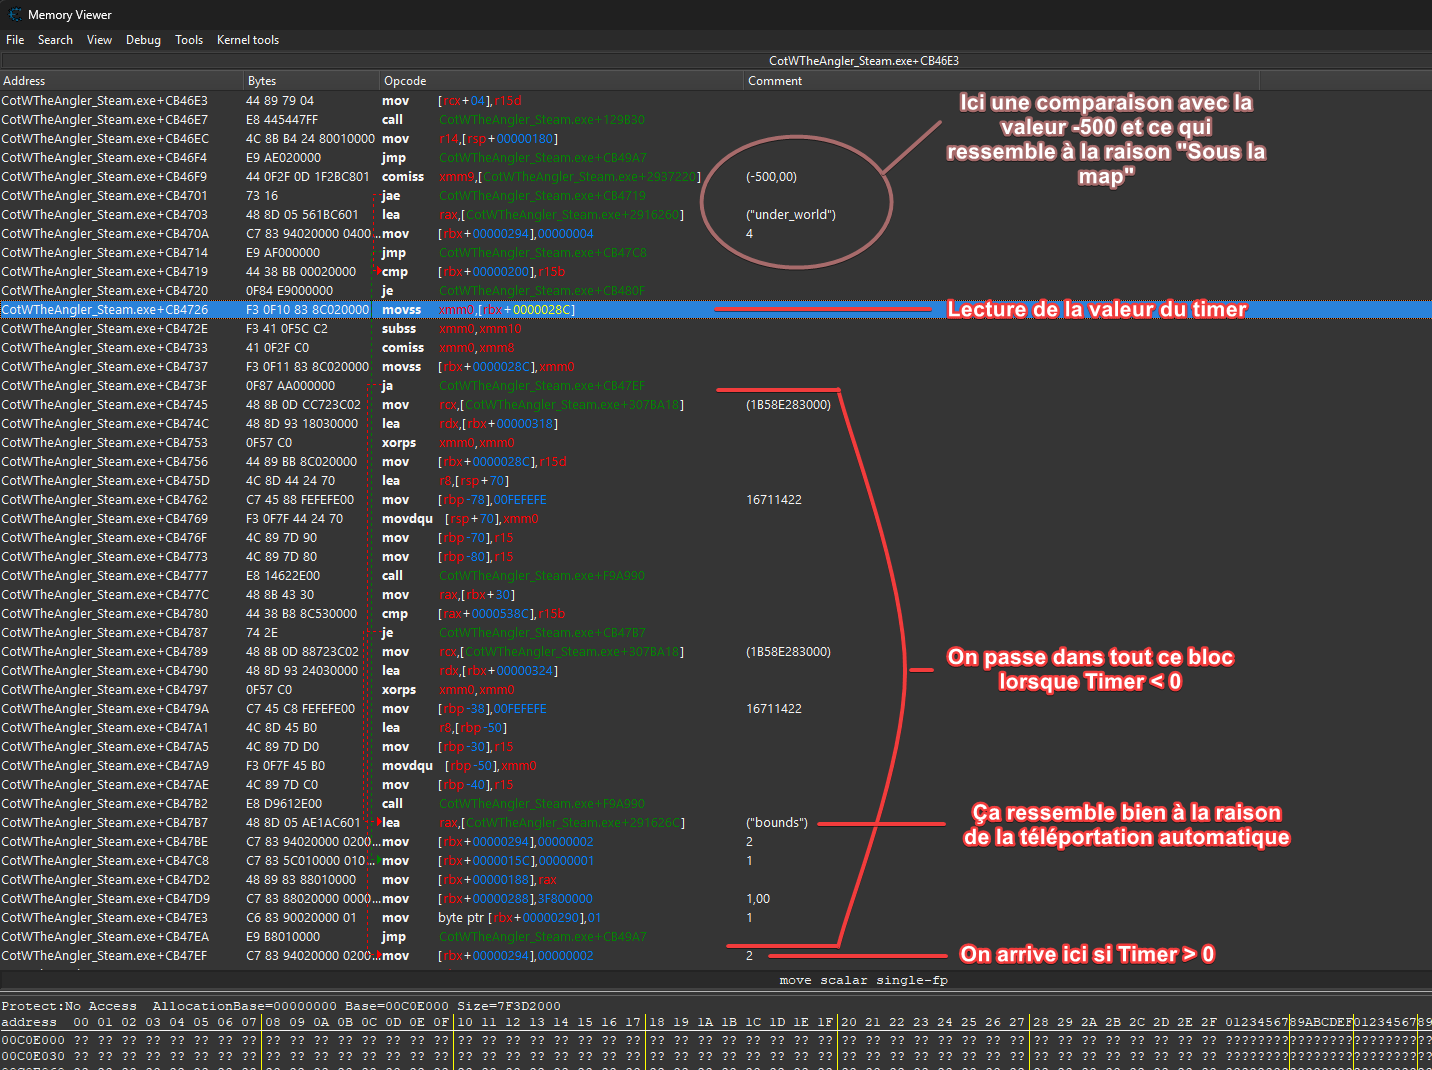This screenshot has width=1432, height=1070.
Task: Click the ("bounds") comment
Action: click(x=777, y=823)
